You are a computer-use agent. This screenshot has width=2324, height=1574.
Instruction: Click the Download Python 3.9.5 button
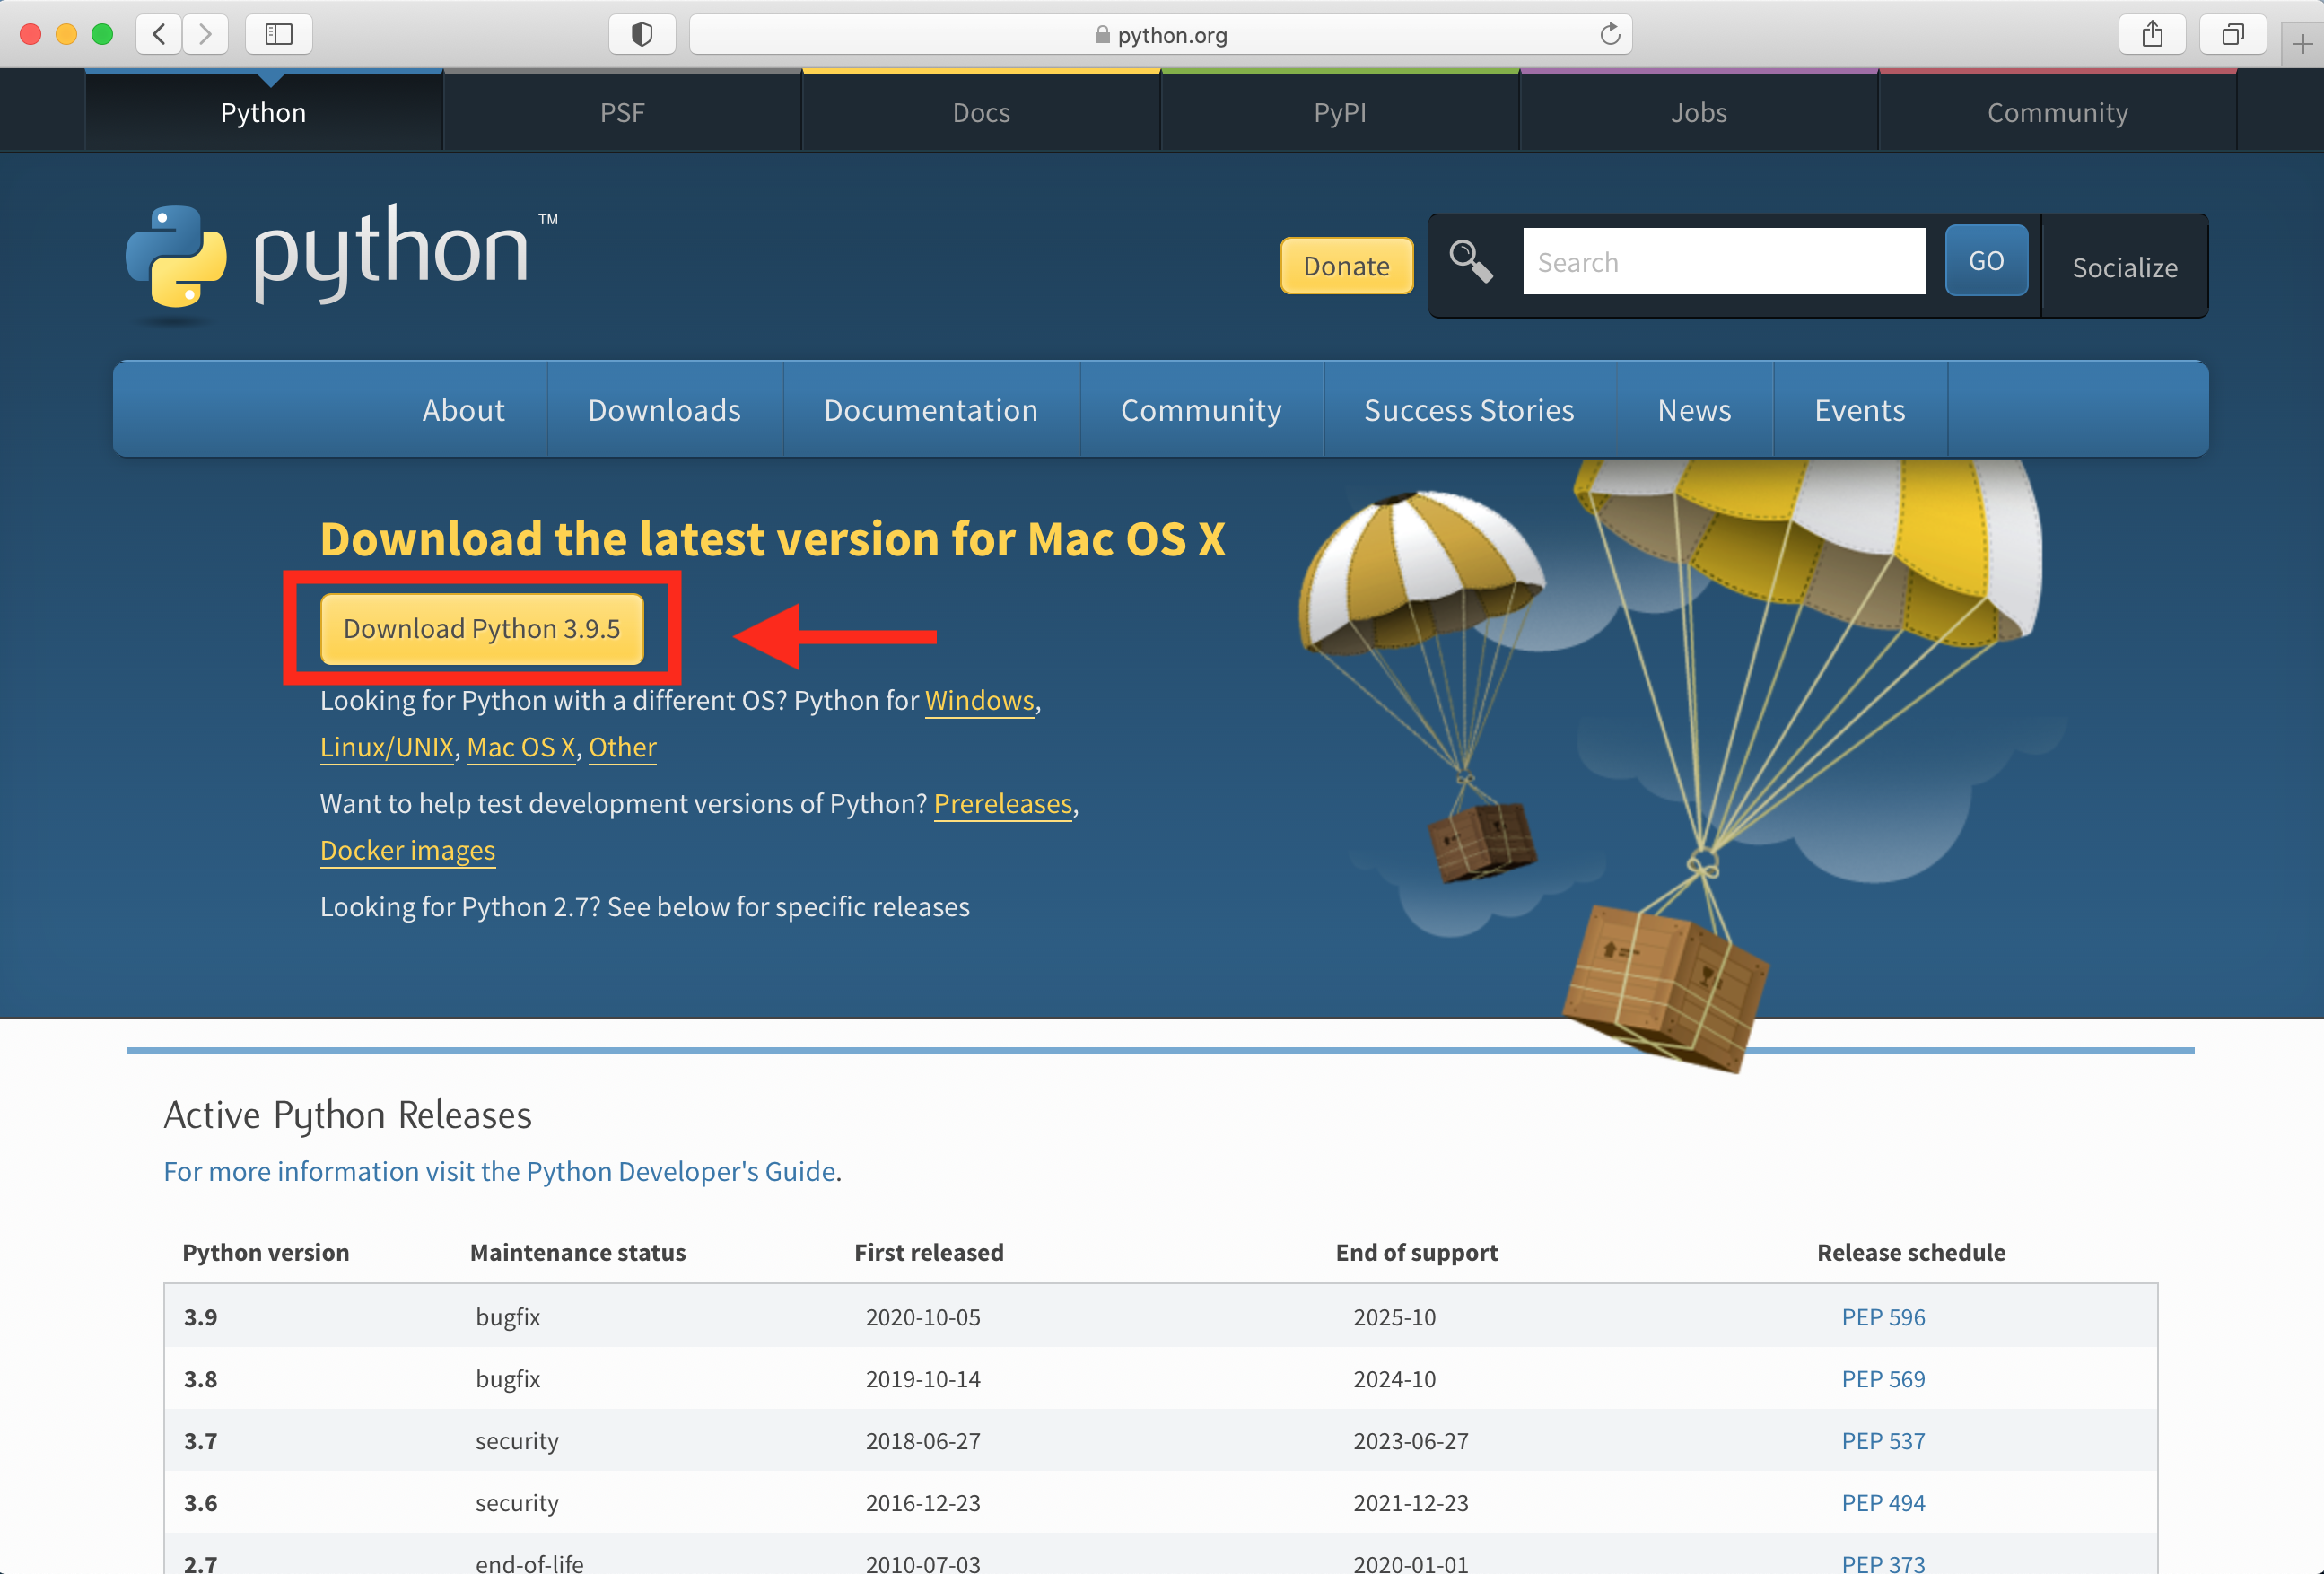[x=483, y=627]
